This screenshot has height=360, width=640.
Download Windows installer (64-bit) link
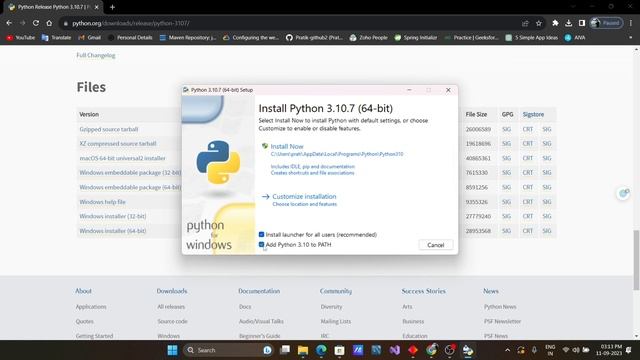click(113, 231)
